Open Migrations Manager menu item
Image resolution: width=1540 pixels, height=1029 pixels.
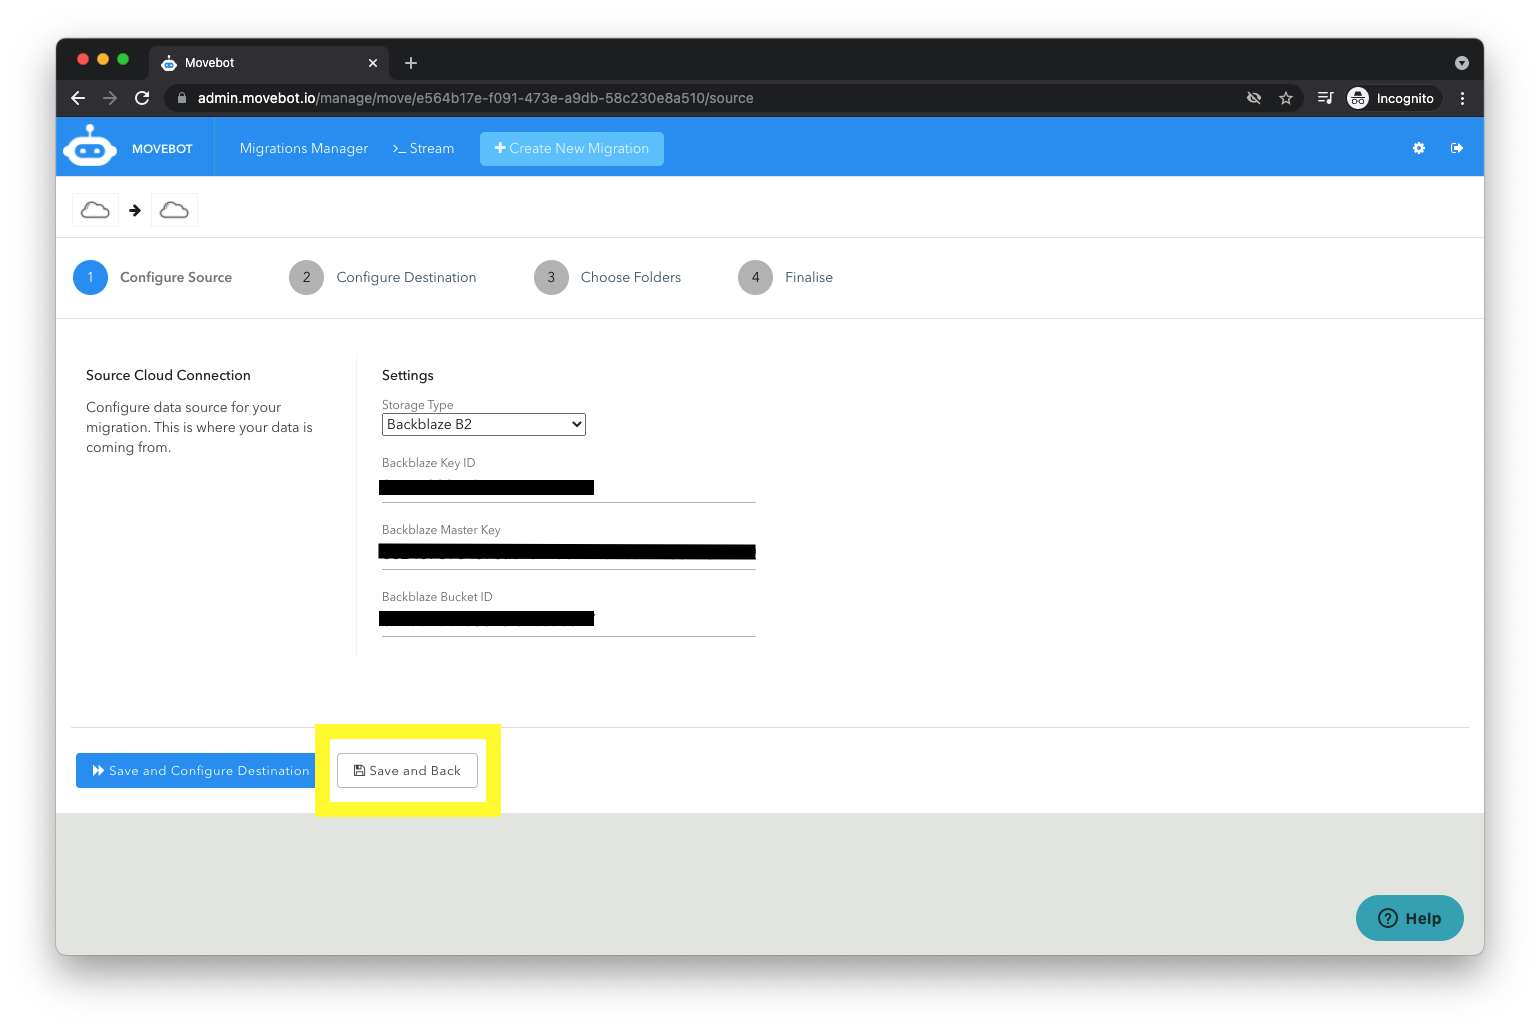coord(304,148)
